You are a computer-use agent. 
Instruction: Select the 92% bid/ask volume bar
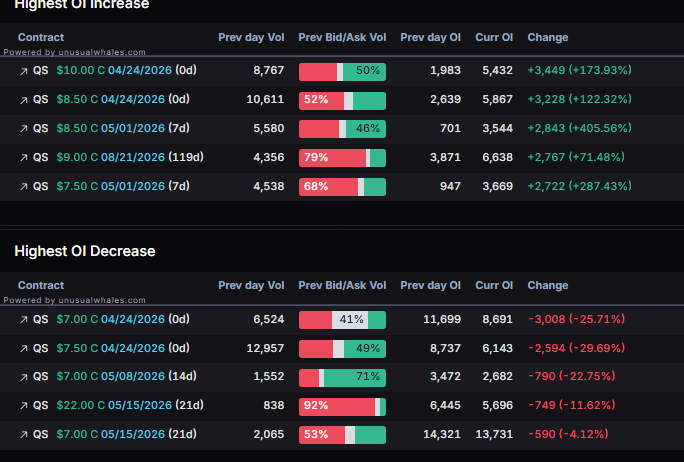coord(342,407)
